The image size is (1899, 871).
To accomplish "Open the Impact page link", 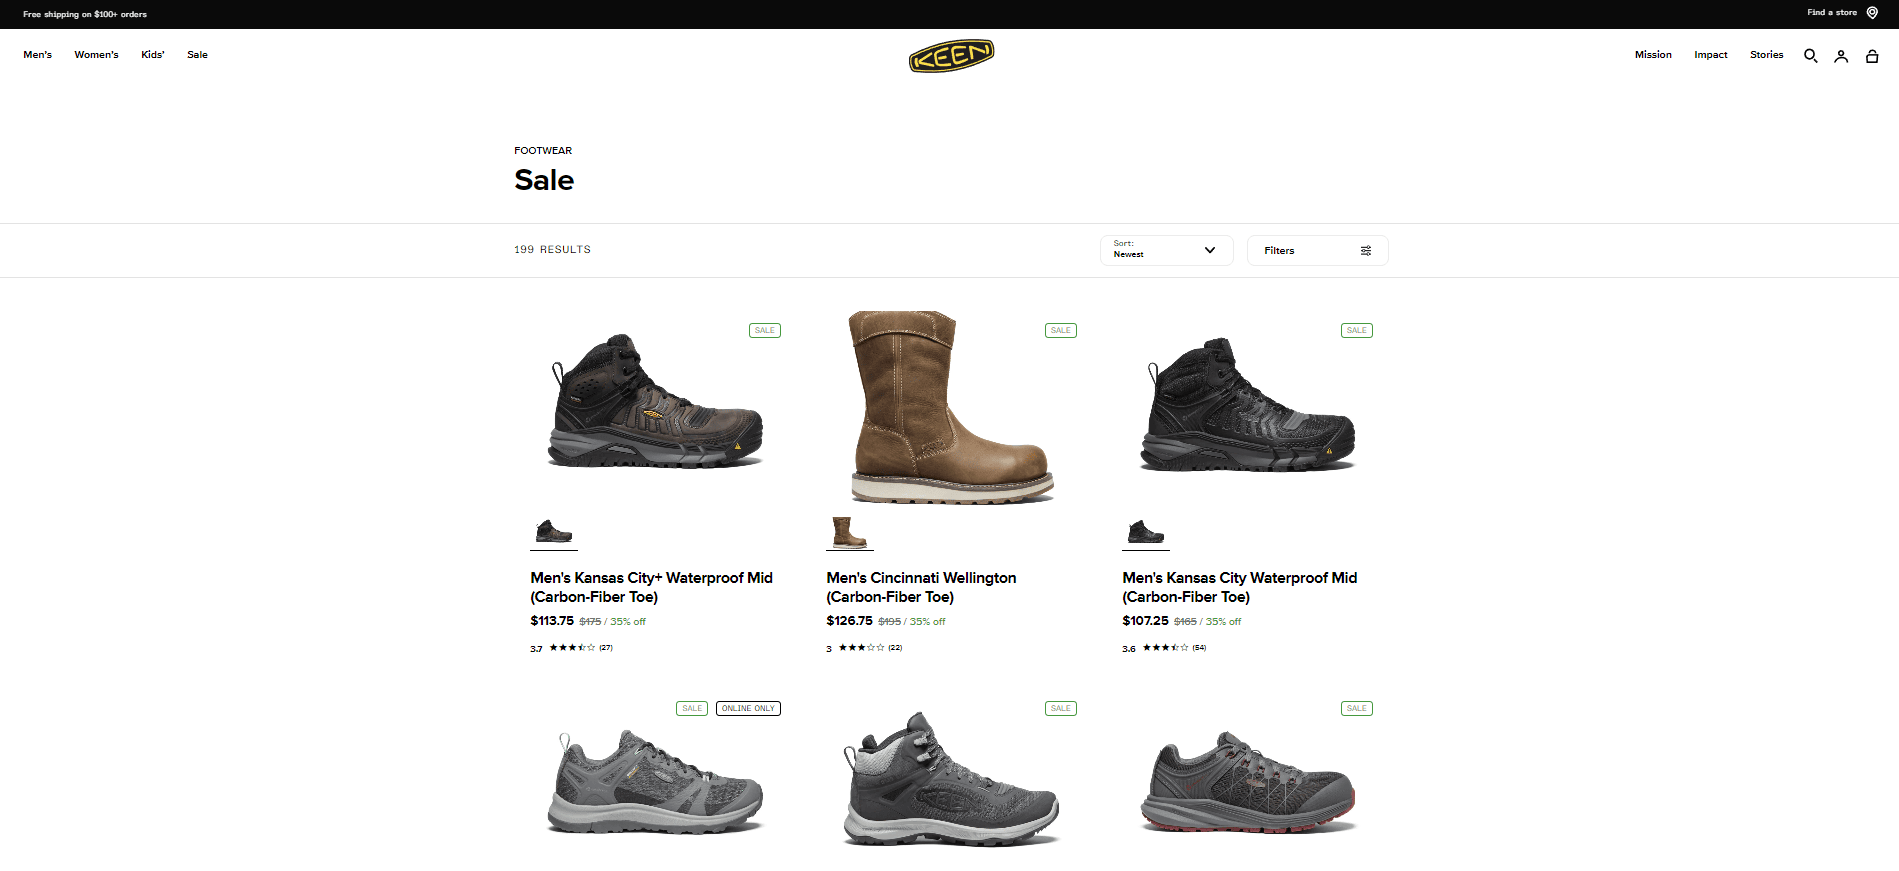I will click(x=1711, y=55).
